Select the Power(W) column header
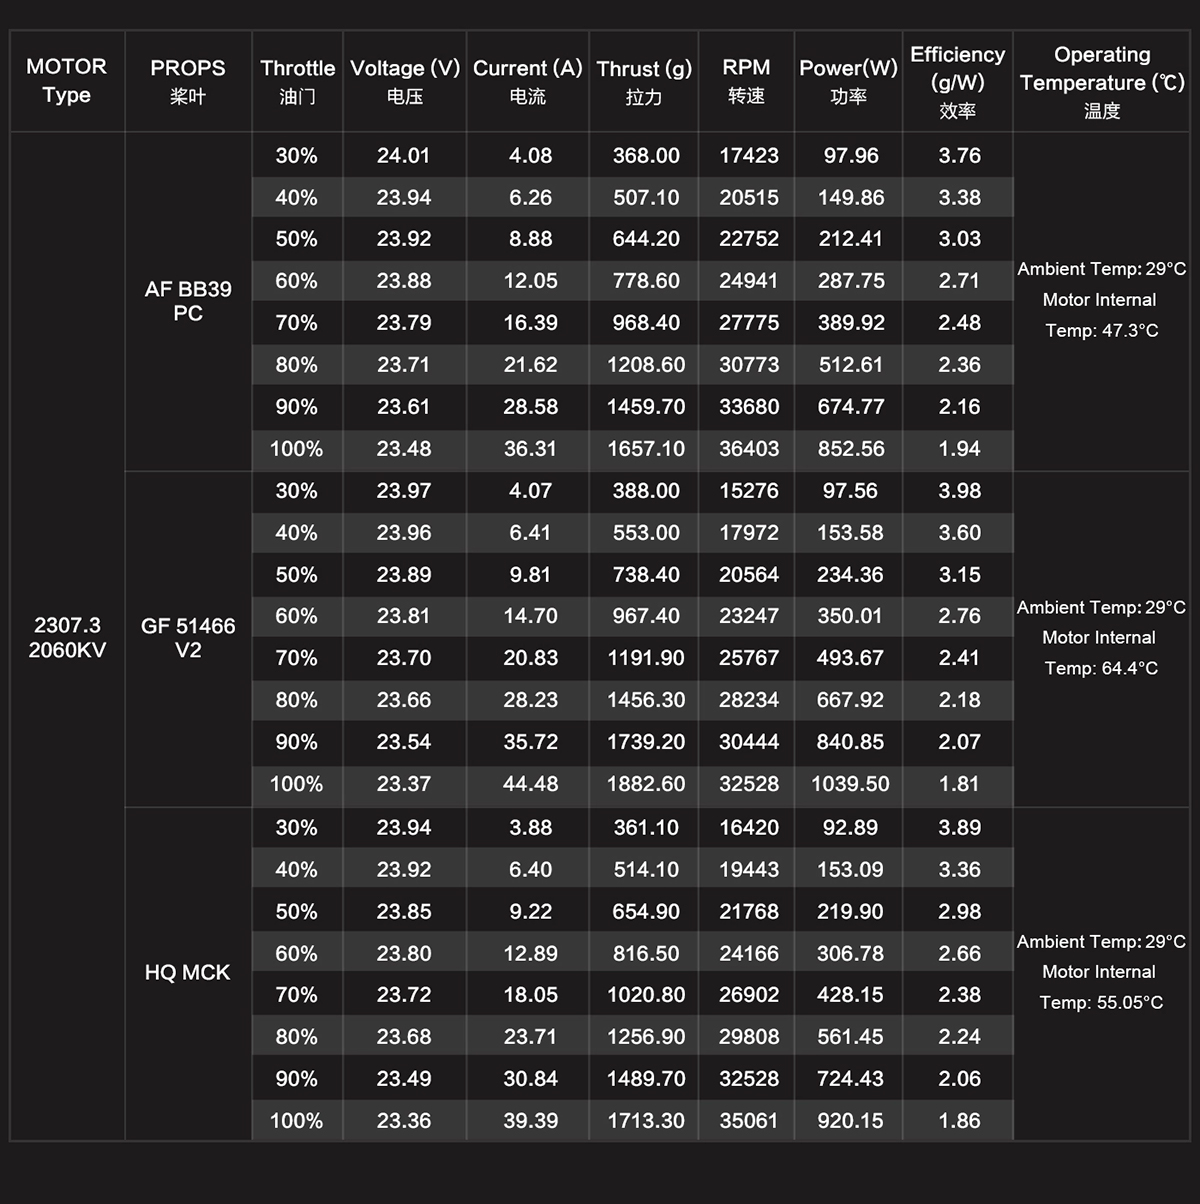The width and height of the screenshot is (1200, 1204). (848, 81)
